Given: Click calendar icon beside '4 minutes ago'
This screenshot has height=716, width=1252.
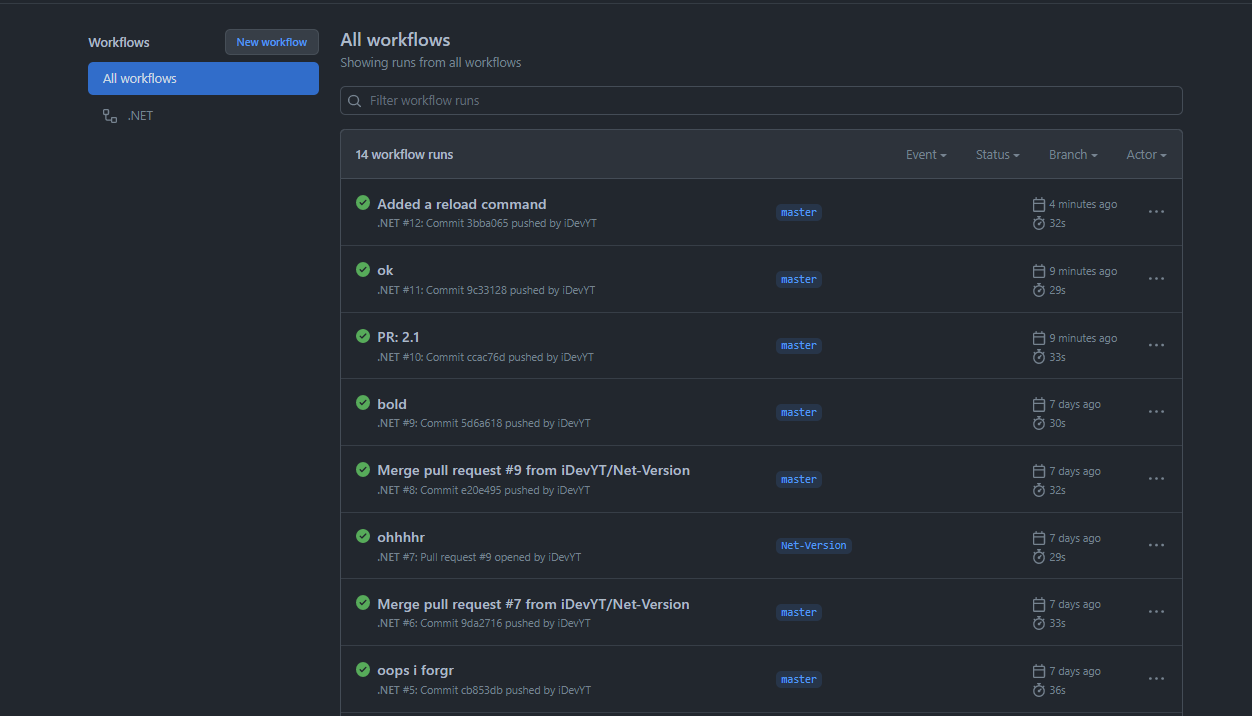Looking at the screenshot, I should coord(1039,204).
